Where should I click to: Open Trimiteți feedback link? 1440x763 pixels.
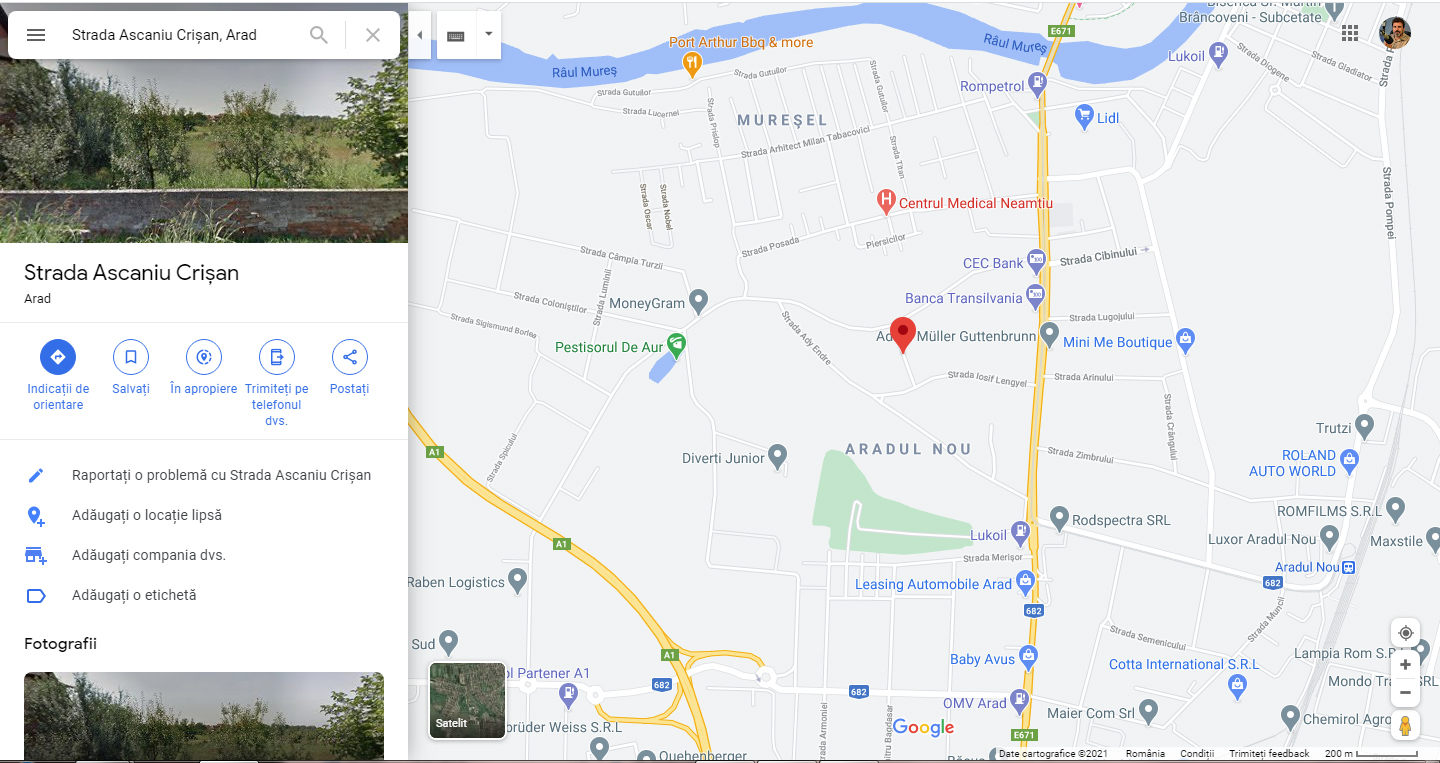(1269, 754)
